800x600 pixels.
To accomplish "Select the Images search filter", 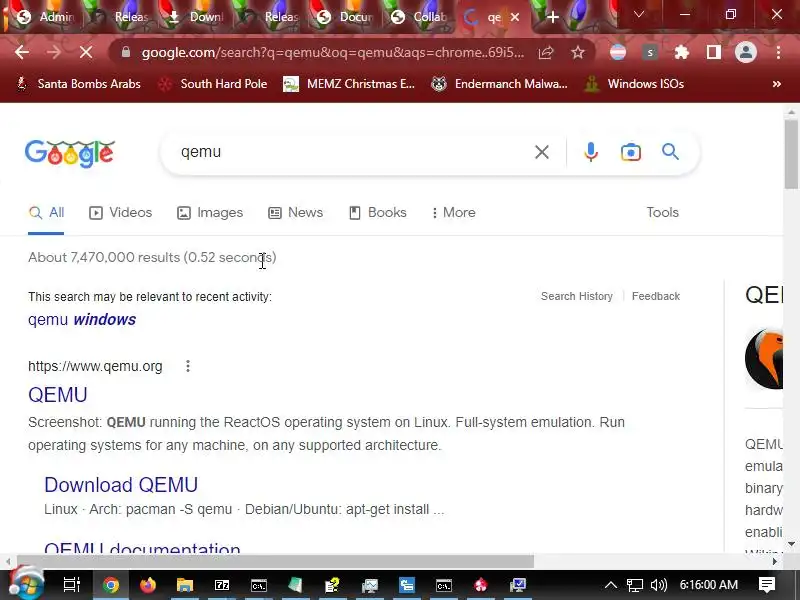I will click(210, 213).
